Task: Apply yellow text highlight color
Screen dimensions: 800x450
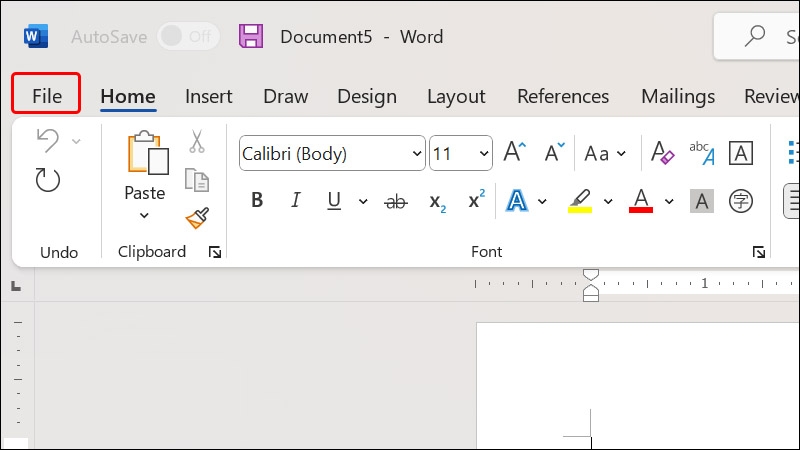Action: coord(580,201)
